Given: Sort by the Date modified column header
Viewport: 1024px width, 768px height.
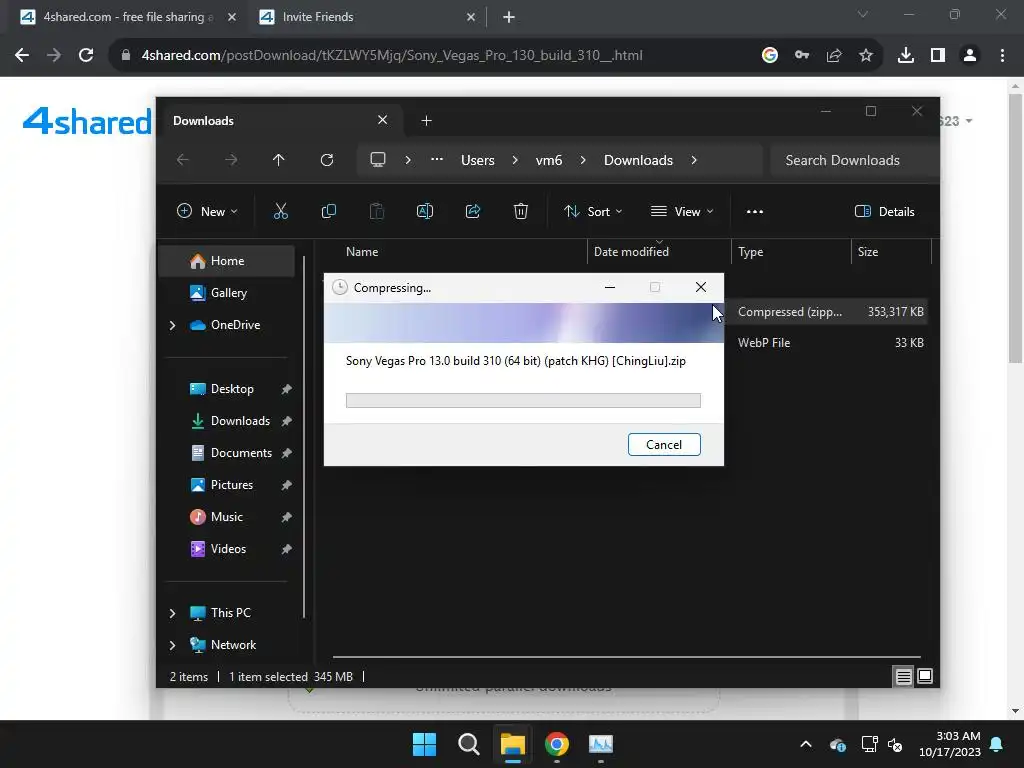Looking at the screenshot, I should [632, 252].
